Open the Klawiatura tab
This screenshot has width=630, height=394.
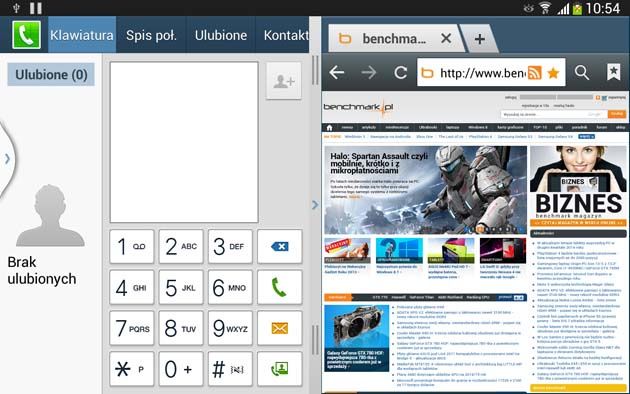[82, 35]
